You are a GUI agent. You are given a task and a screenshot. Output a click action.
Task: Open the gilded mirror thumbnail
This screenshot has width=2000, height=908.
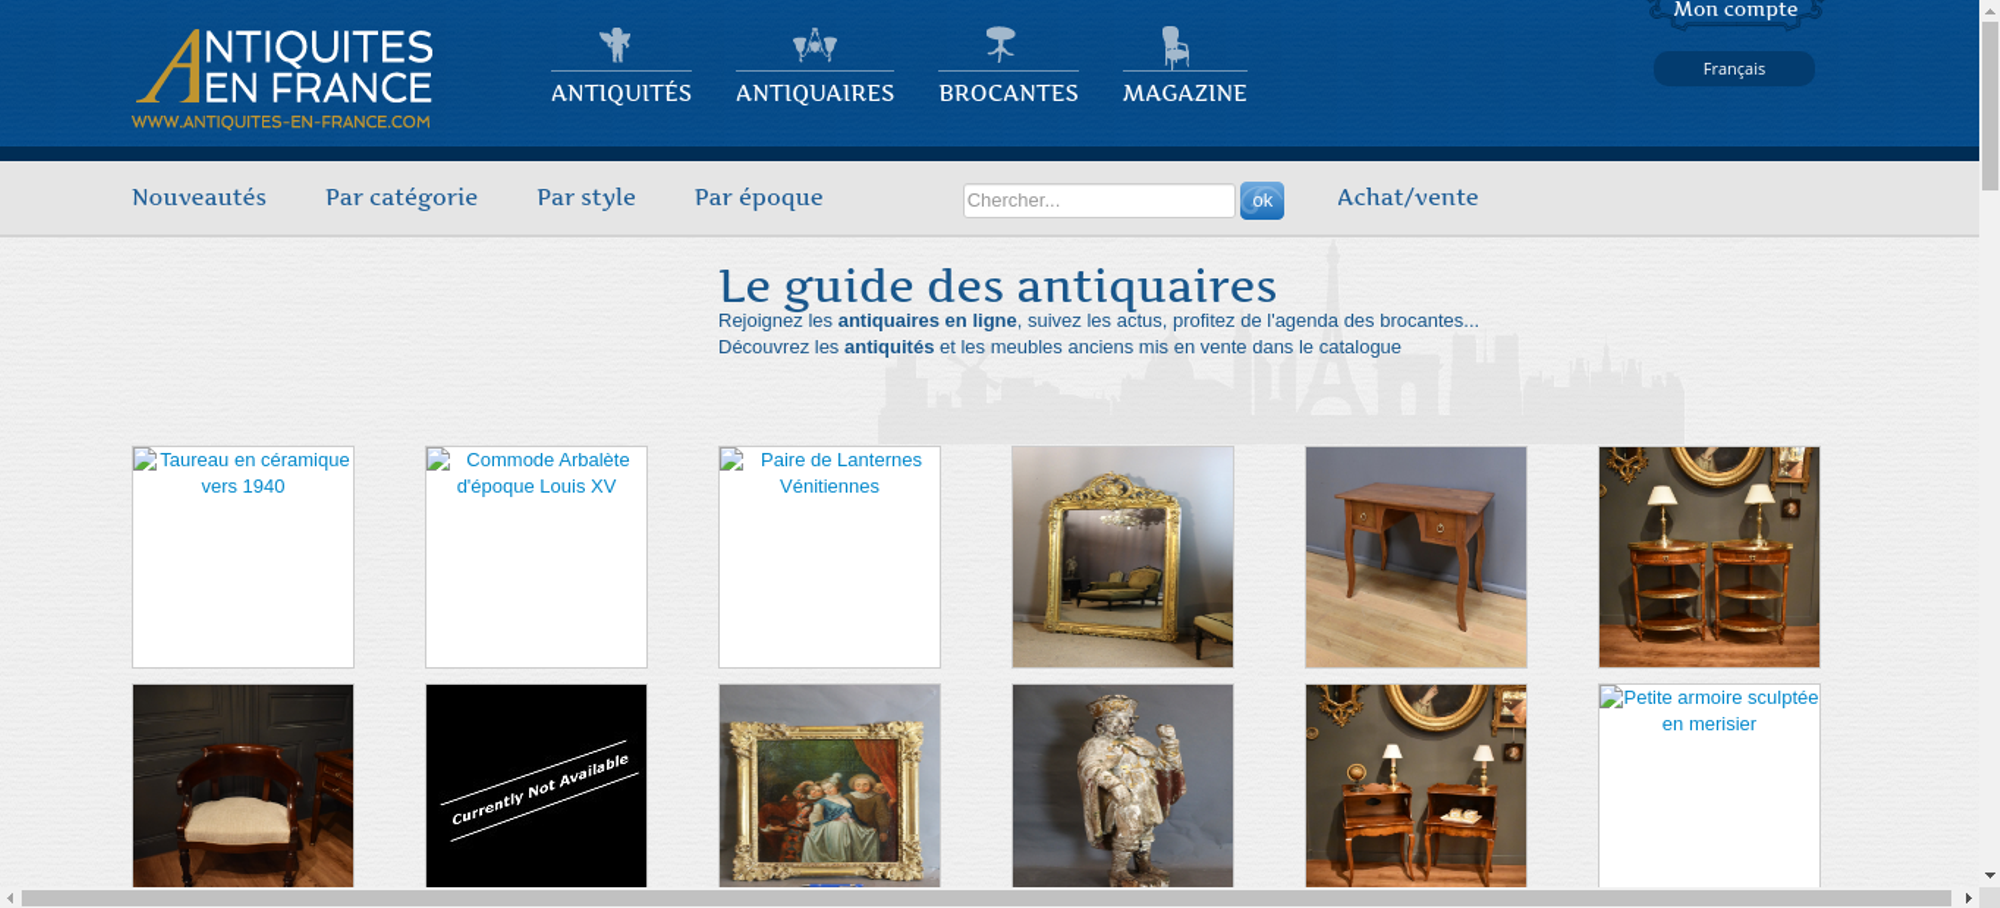pos(1122,556)
